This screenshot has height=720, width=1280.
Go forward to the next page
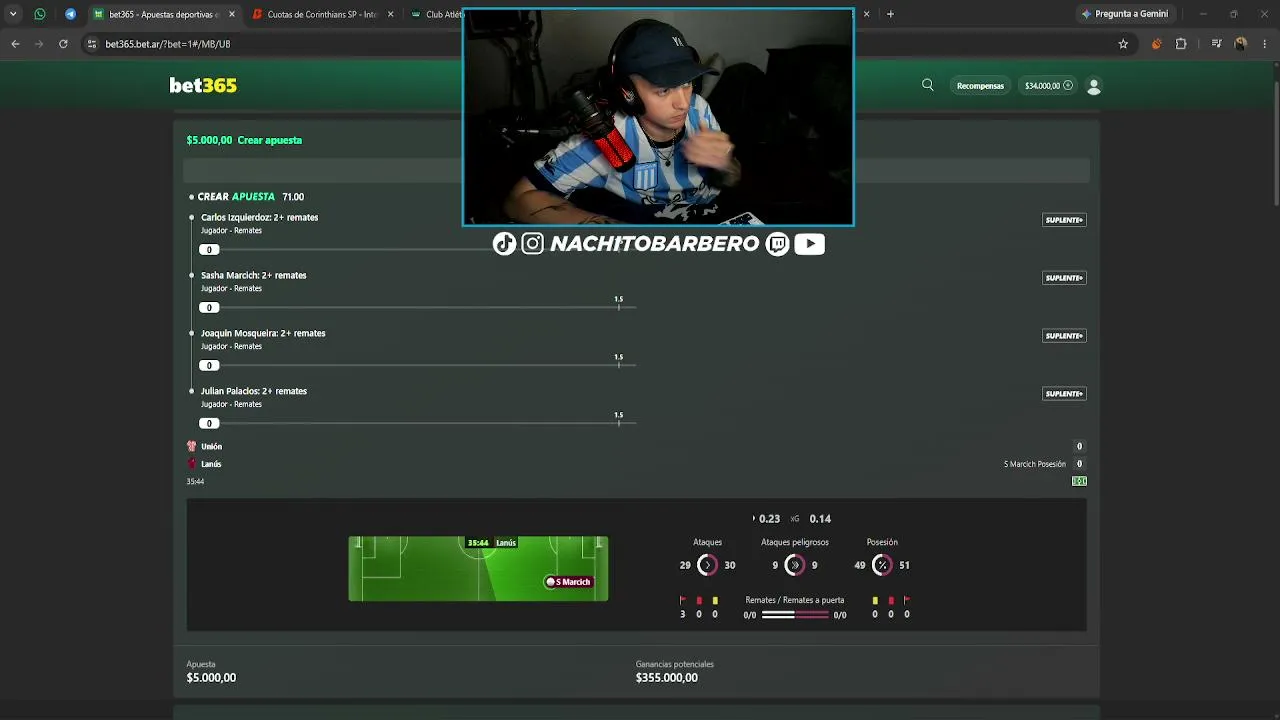[39, 44]
